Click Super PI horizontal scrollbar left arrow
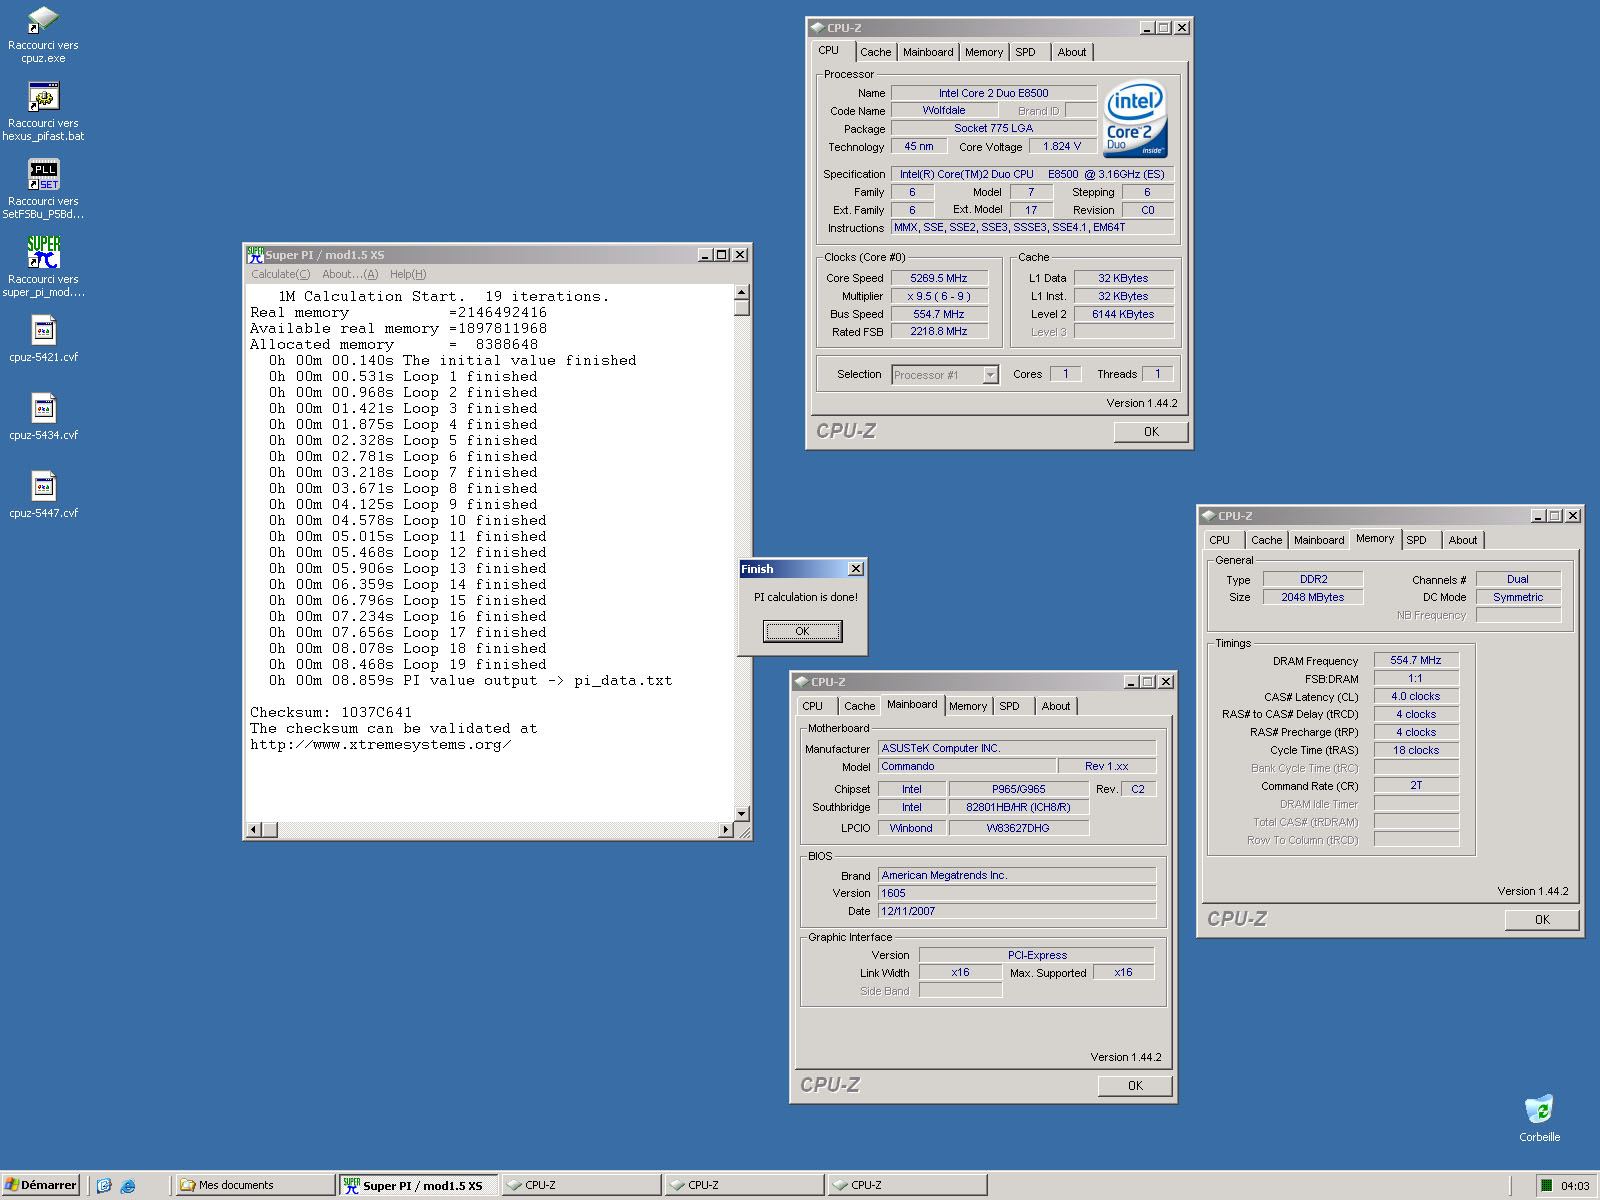The width and height of the screenshot is (1600, 1200). pyautogui.click(x=253, y=830)
